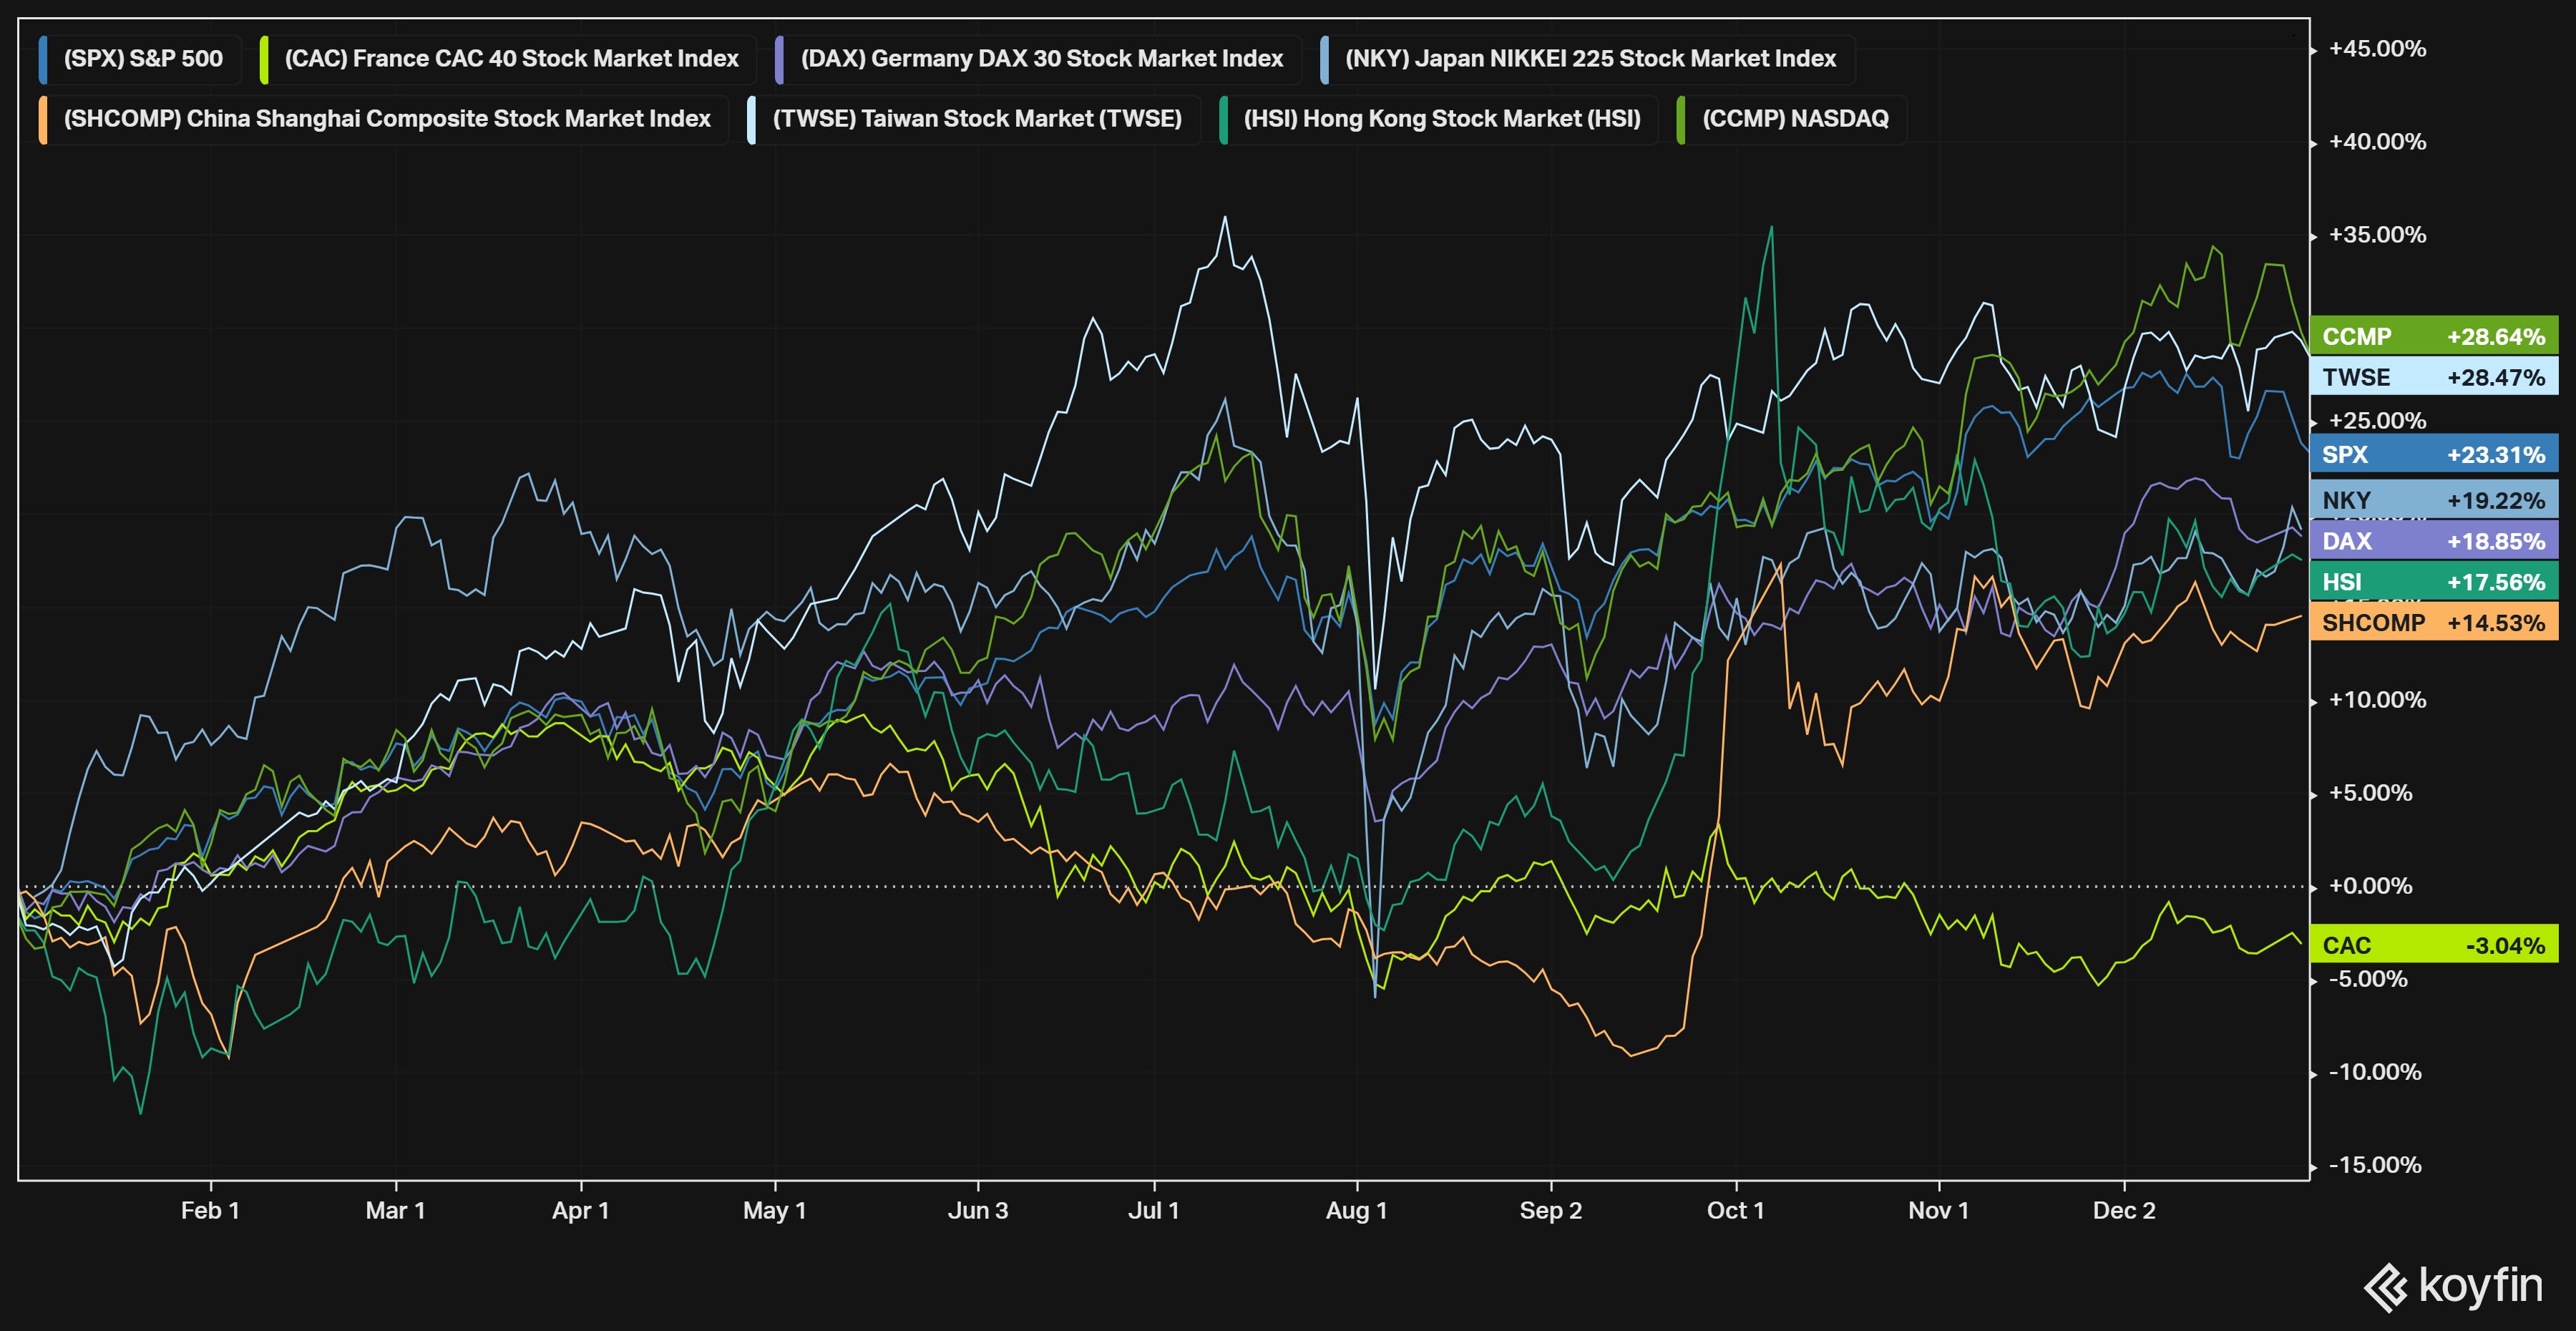
Task: Select Japan NIKKEI 225 legend item
Action: coord(1590,59)
